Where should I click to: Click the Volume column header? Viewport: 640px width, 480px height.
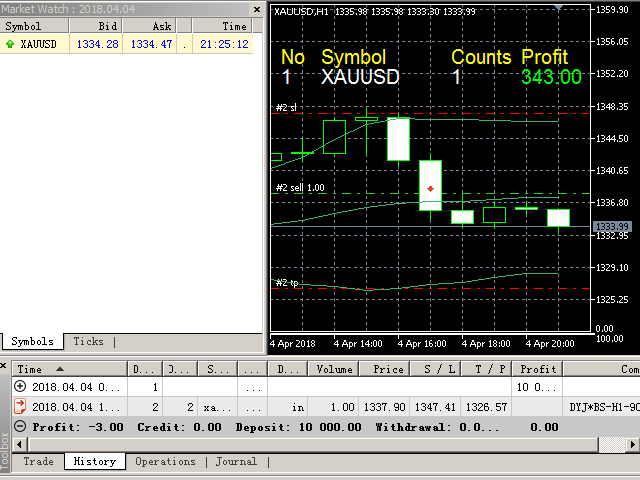pyautogui.click(x=334, y=369)
